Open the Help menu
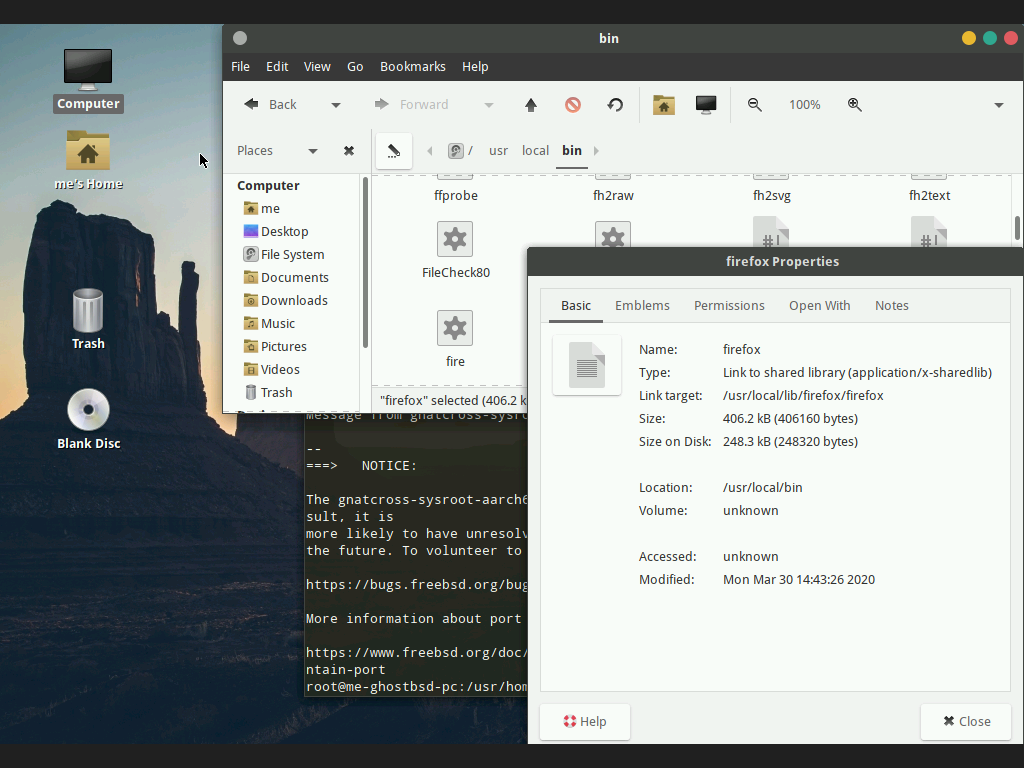Screen dimensions: 1024x768 tap(475, 67)
